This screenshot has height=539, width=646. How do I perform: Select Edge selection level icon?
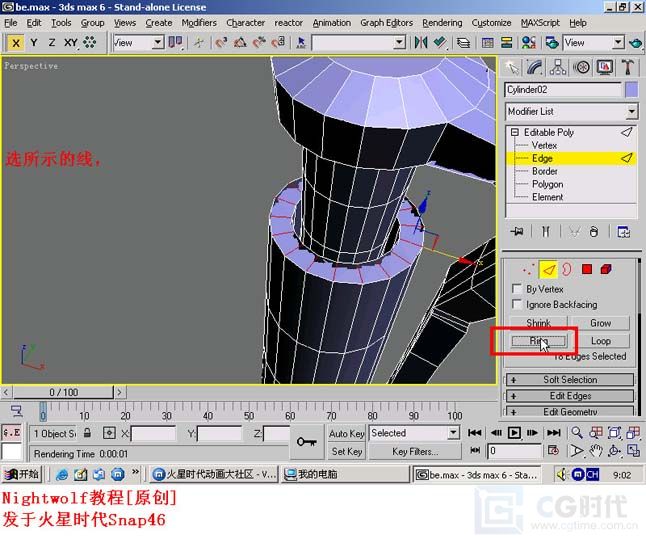(x=548, y=270)
